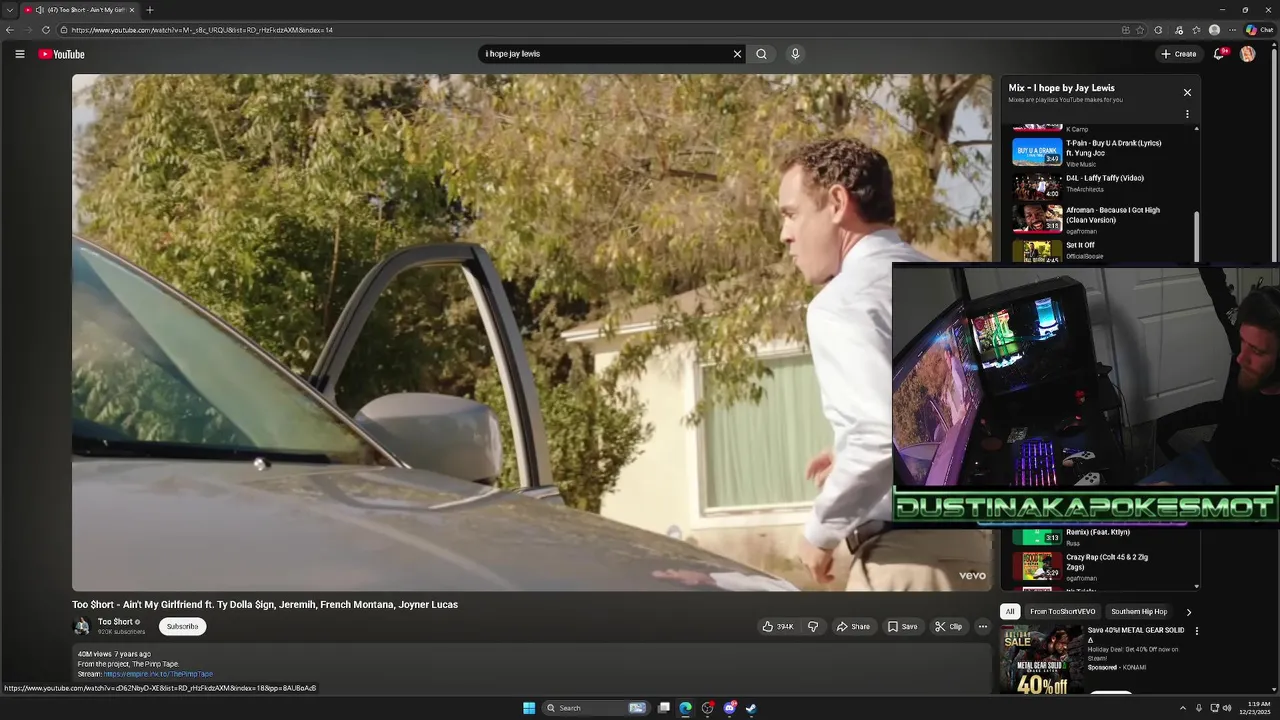Create a Clip of the video
The height and width of the screenshot is (720, 1280).
point(948,627)
